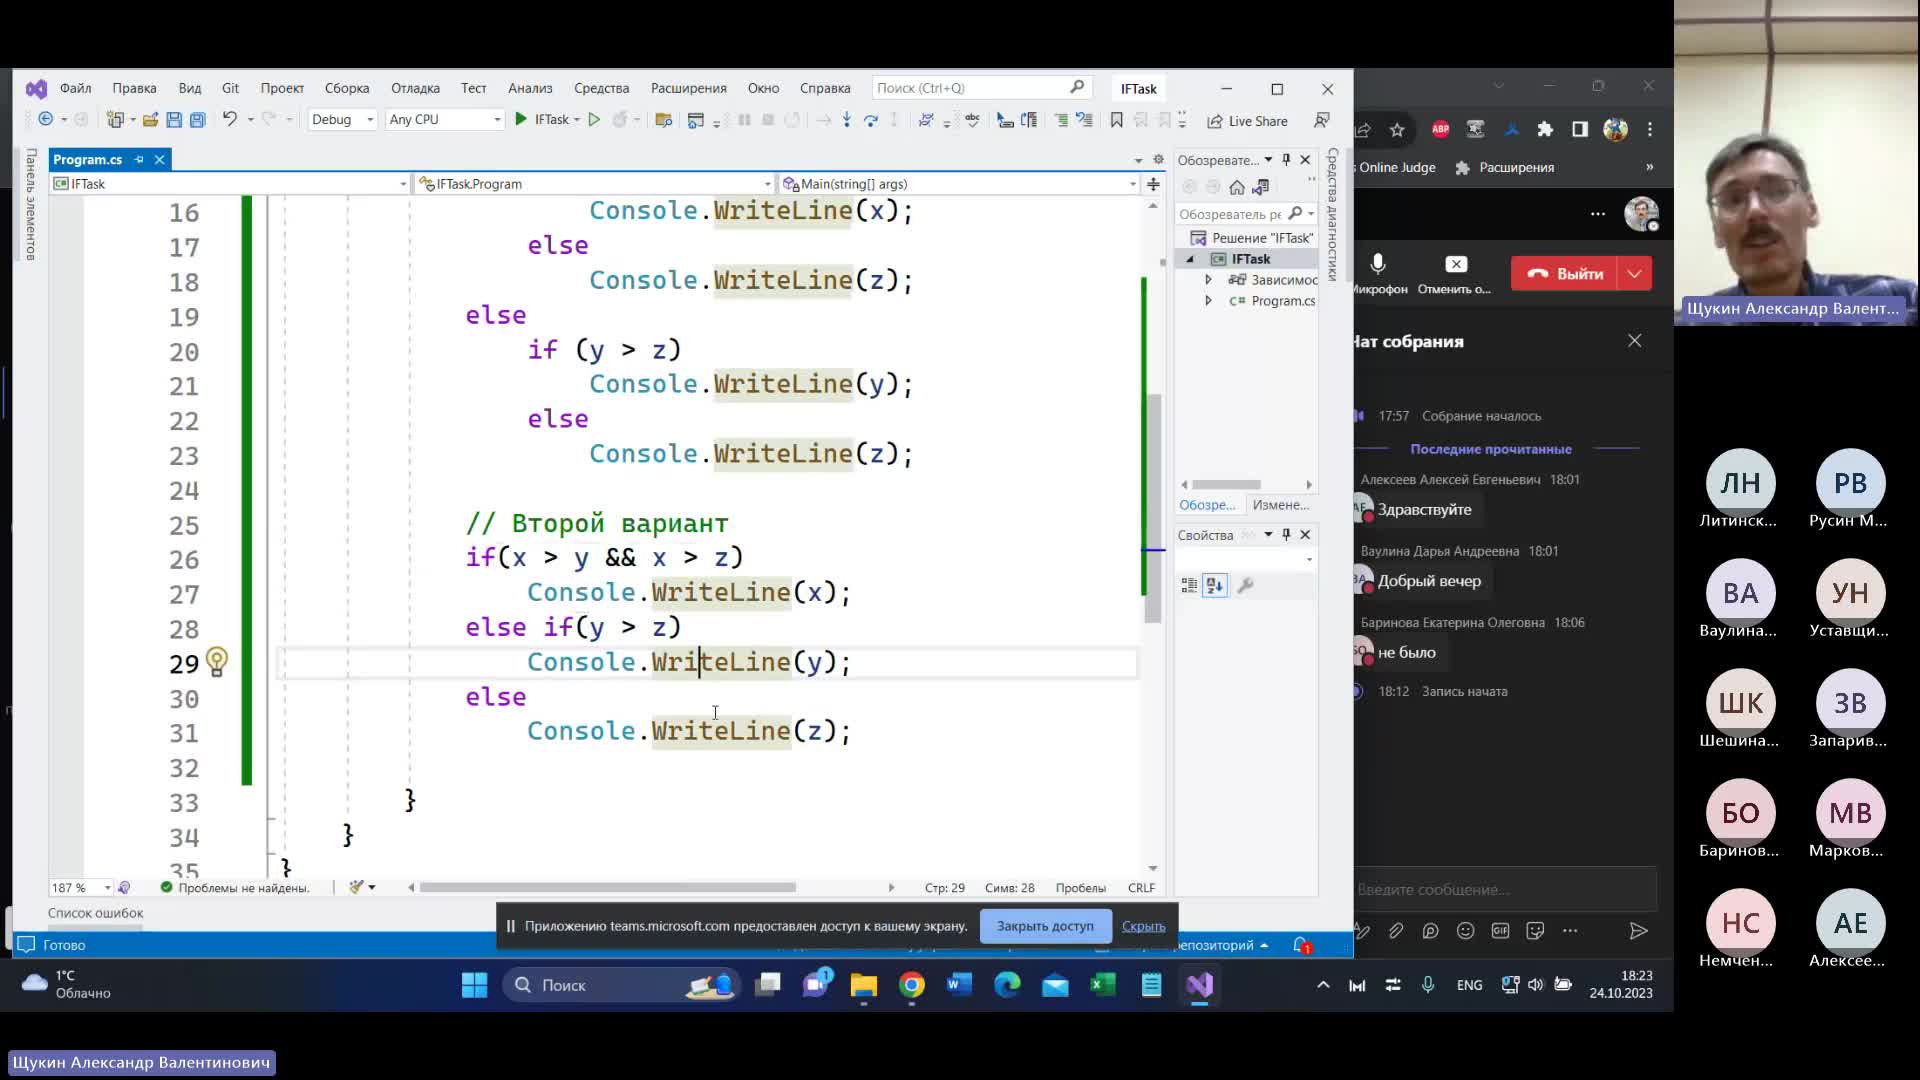Screen dimensions: 1920x1080
Task: Click the send message arrow in Teams chat
Action: point(1638,931)
